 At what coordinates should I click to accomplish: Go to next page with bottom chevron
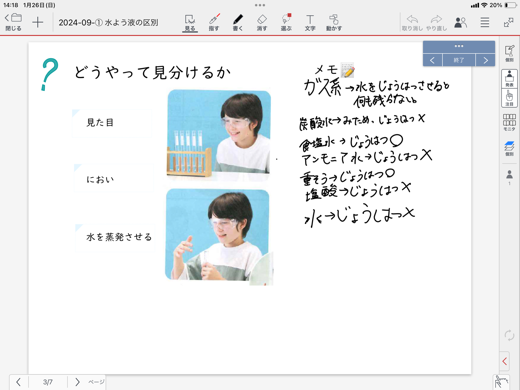77,382
